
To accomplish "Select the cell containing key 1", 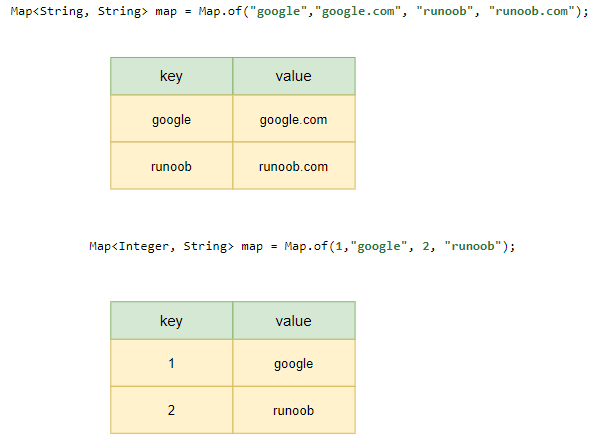I will pyautogui.click(x=172, y=363).
